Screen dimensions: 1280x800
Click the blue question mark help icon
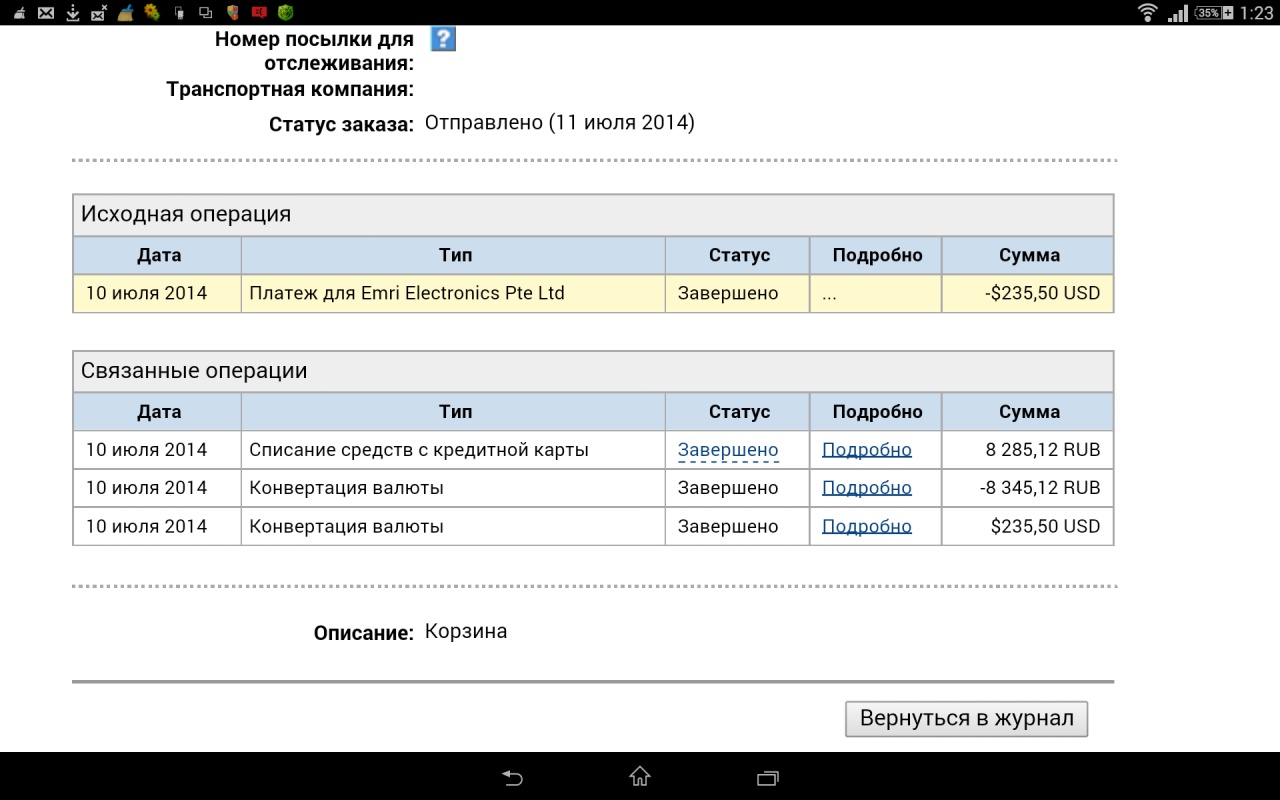[x=443, y=39]
